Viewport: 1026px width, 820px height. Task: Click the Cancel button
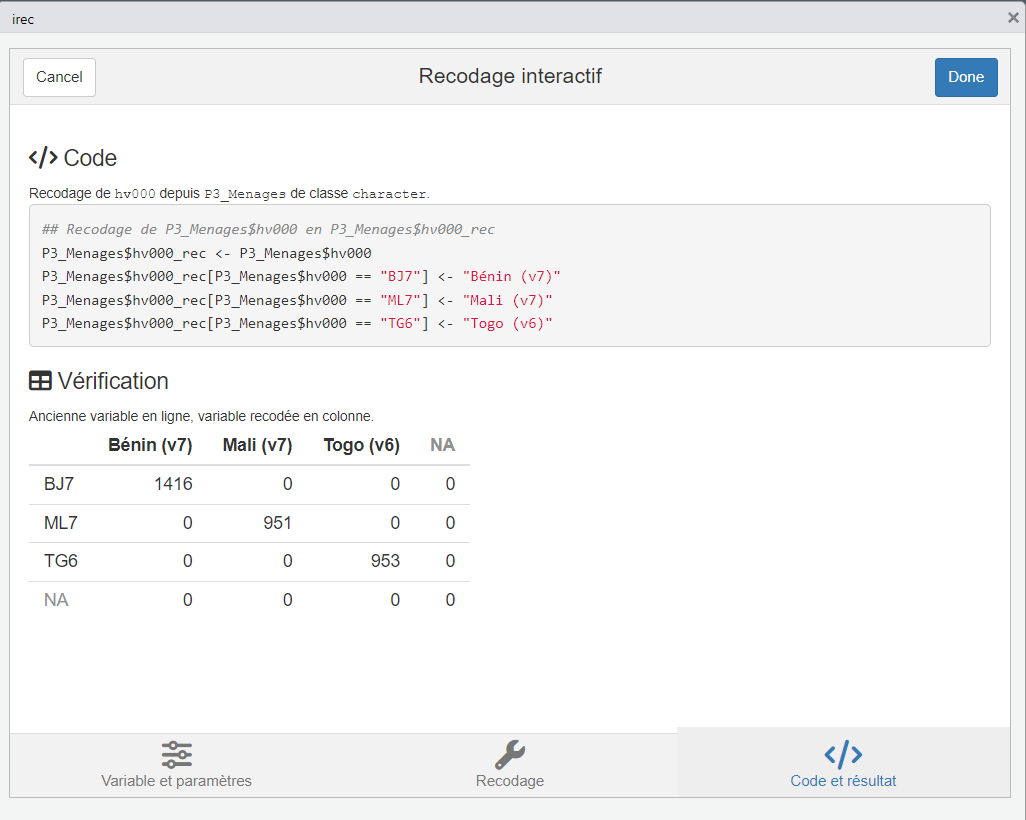click(x=60, y=77)
